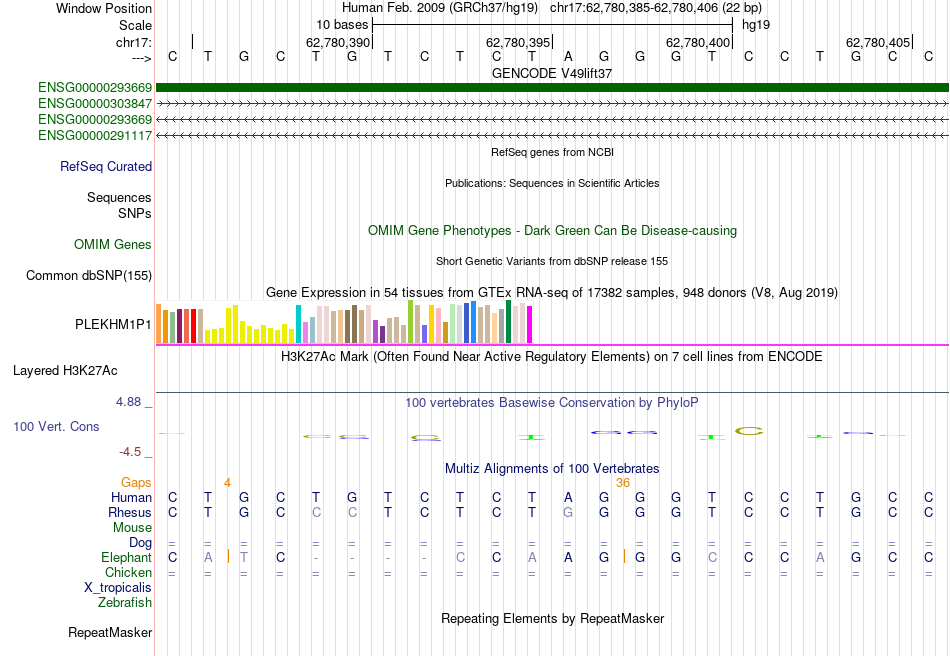Click the orange gap count 4
The height and width of the screenshot is (656, 950).
(227, 483)
